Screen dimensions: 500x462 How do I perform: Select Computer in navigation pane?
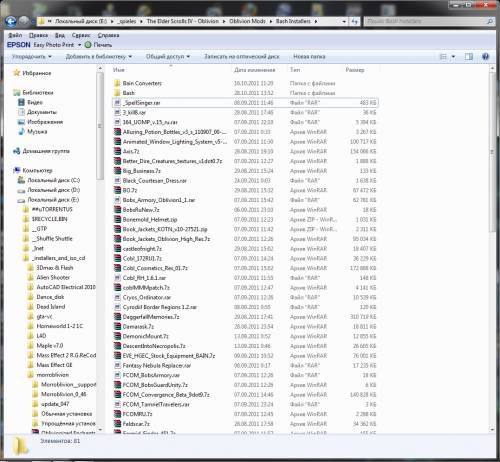click(x=37, y=170)
